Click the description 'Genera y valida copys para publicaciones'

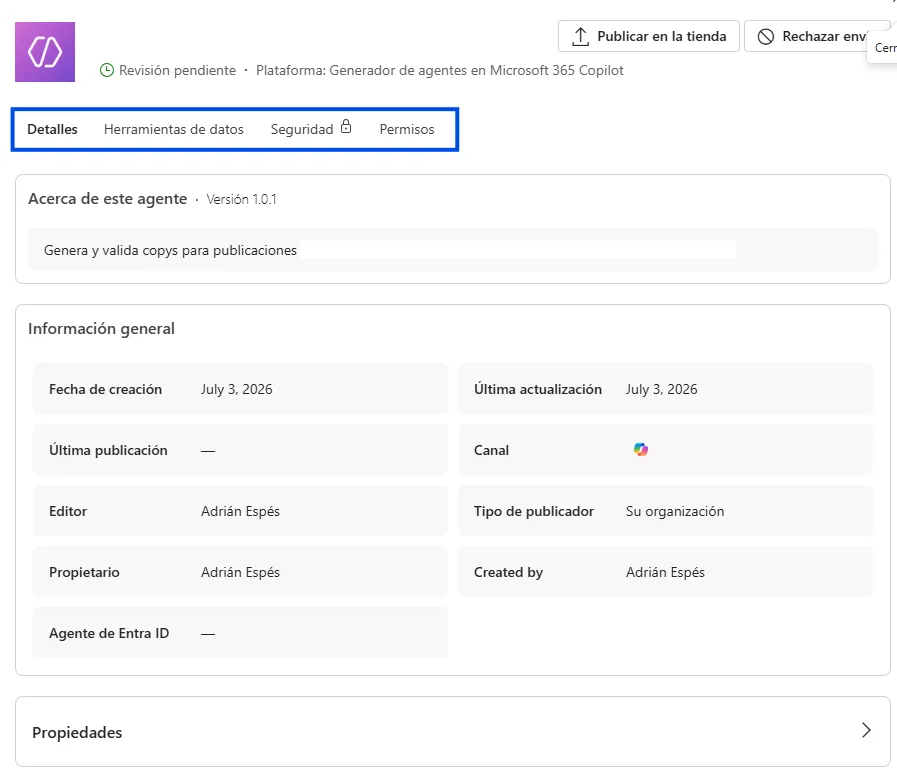click(x=170, y=250)
